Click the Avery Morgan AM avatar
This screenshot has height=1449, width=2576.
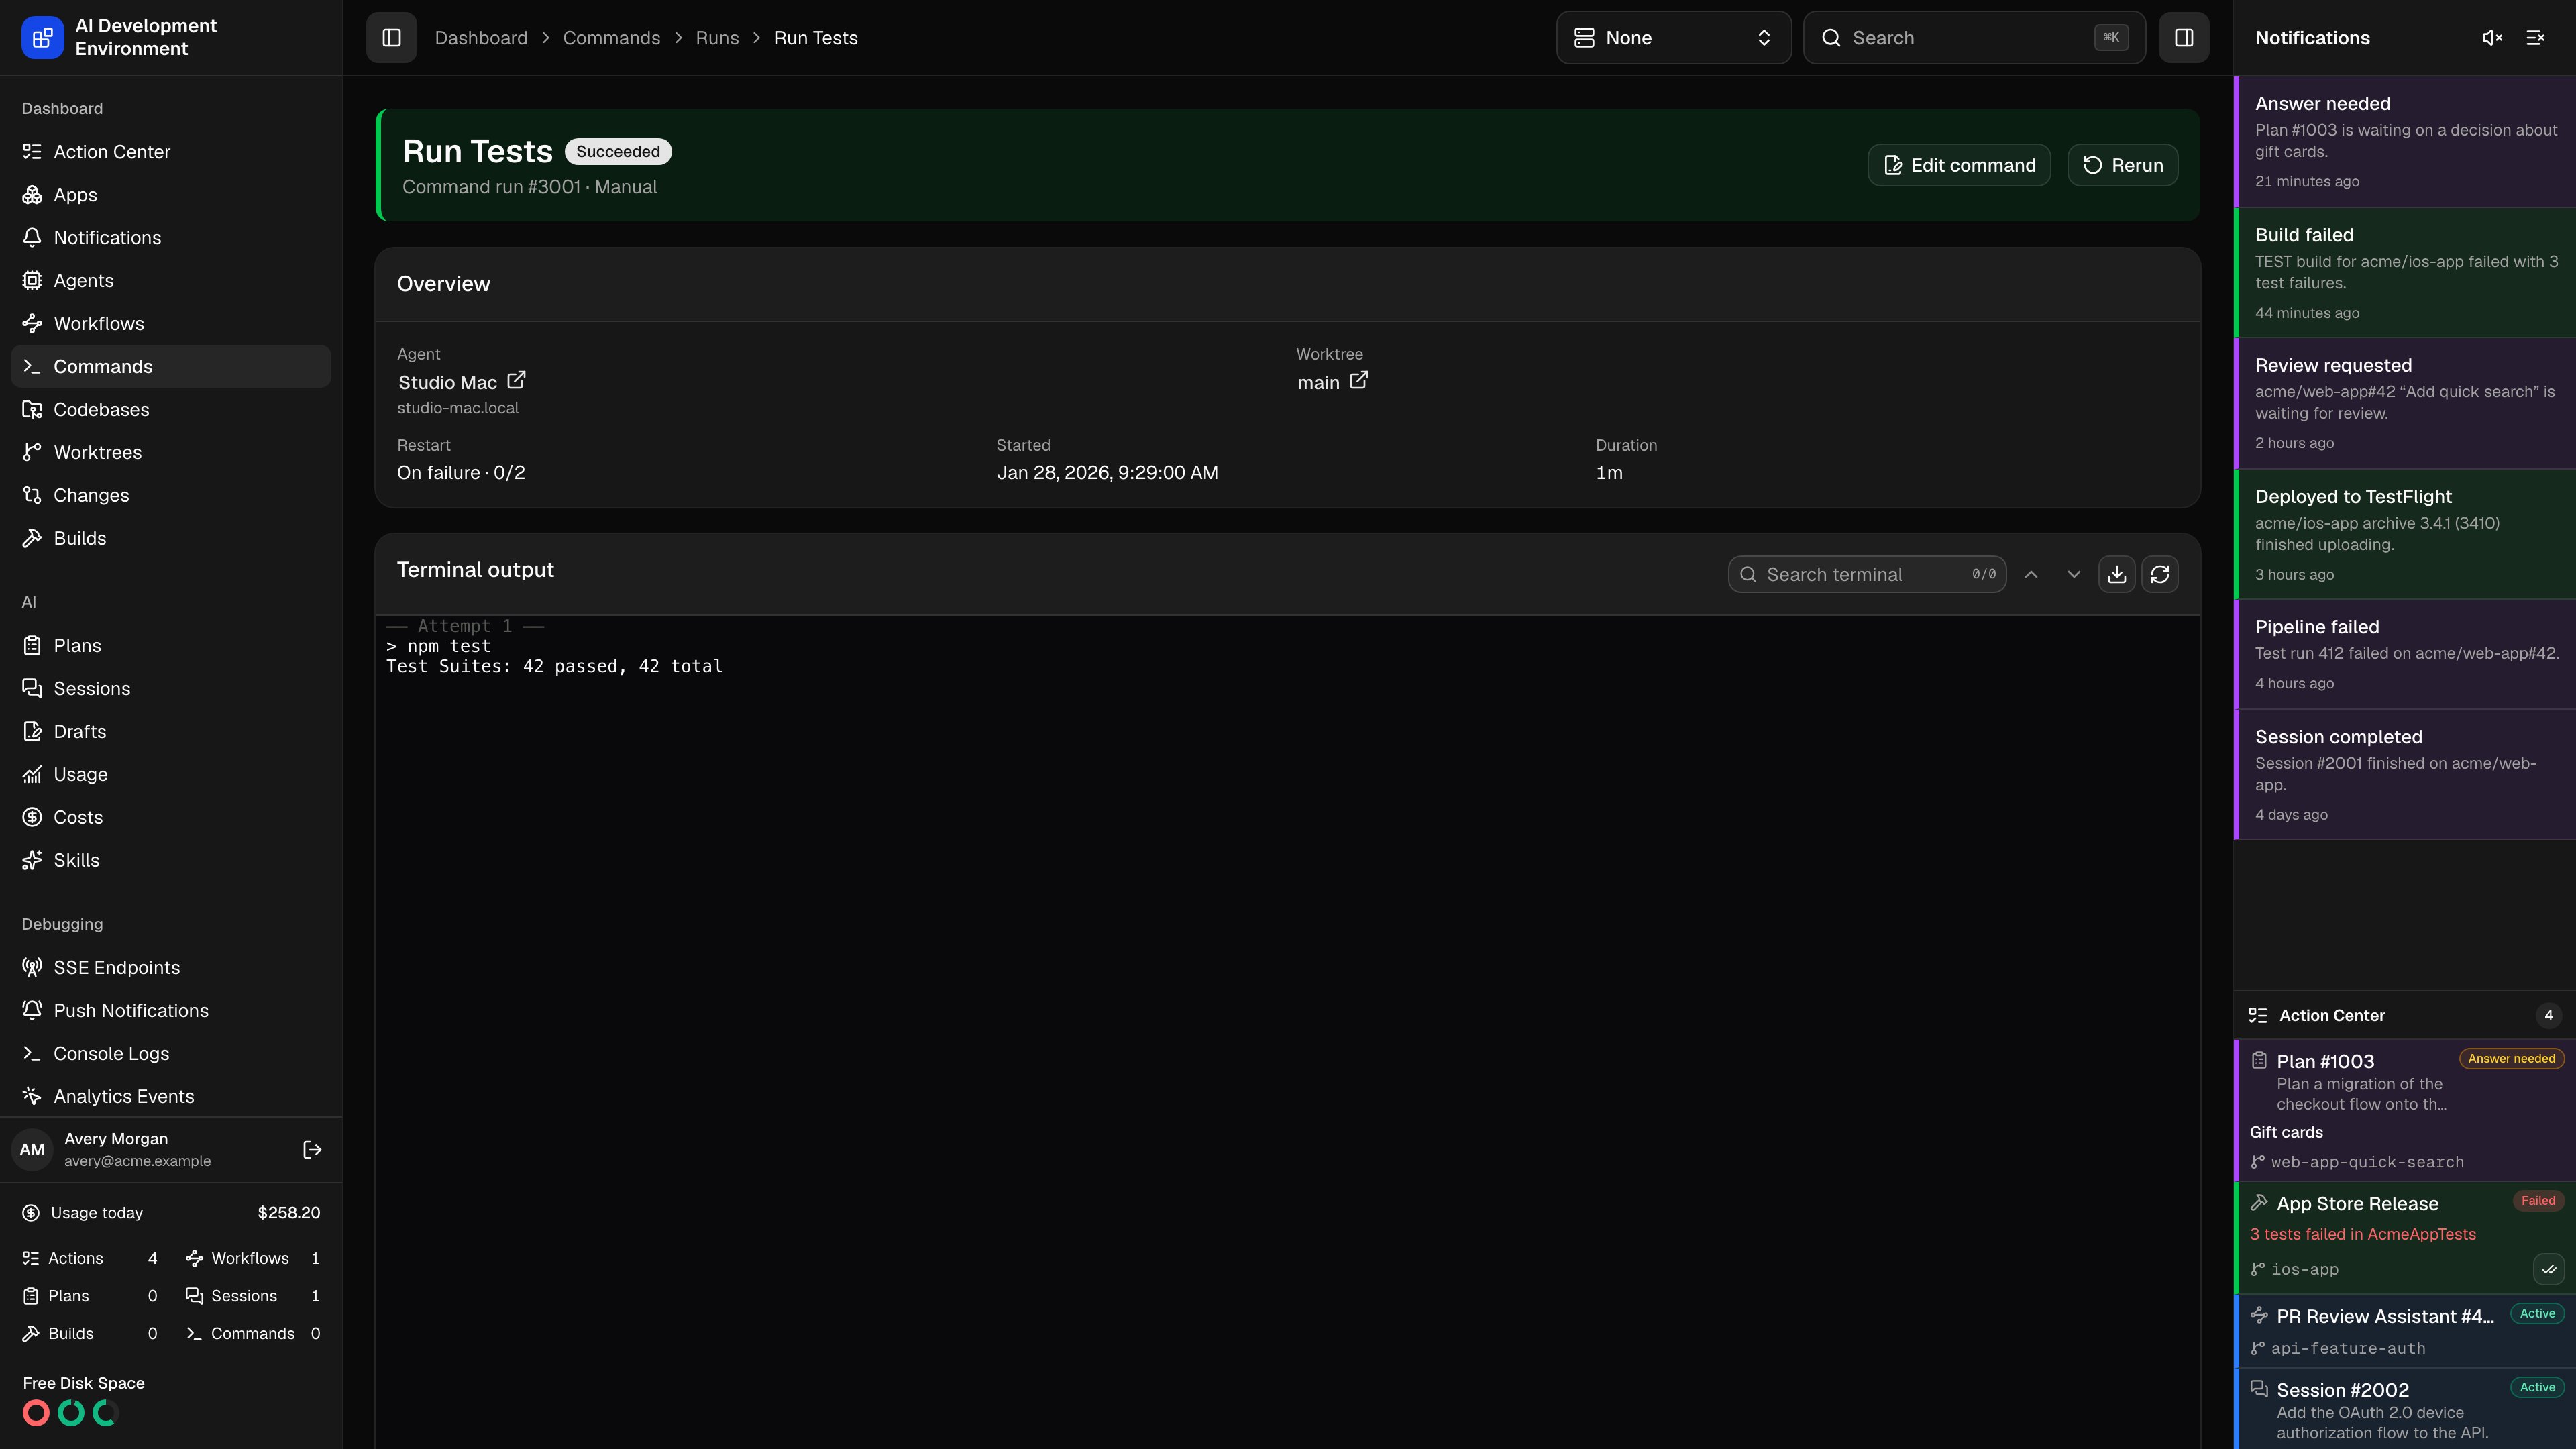pyautogui.click(x=32, y=1150)
